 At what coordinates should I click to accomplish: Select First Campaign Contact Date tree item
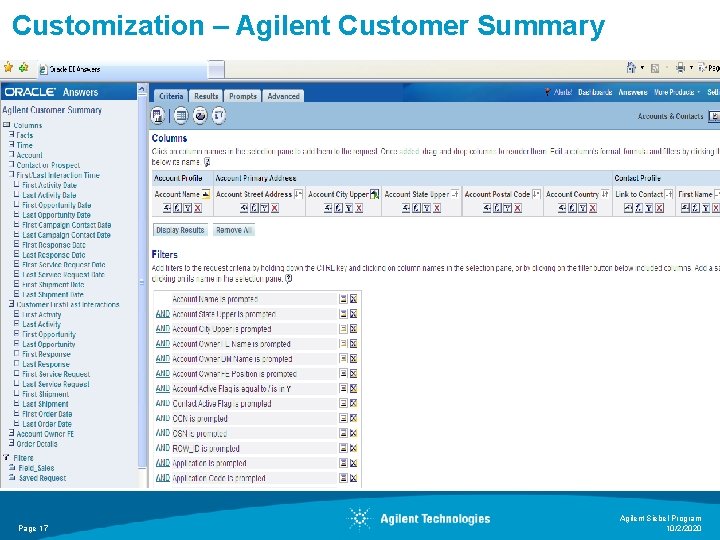tap(67, 225)
